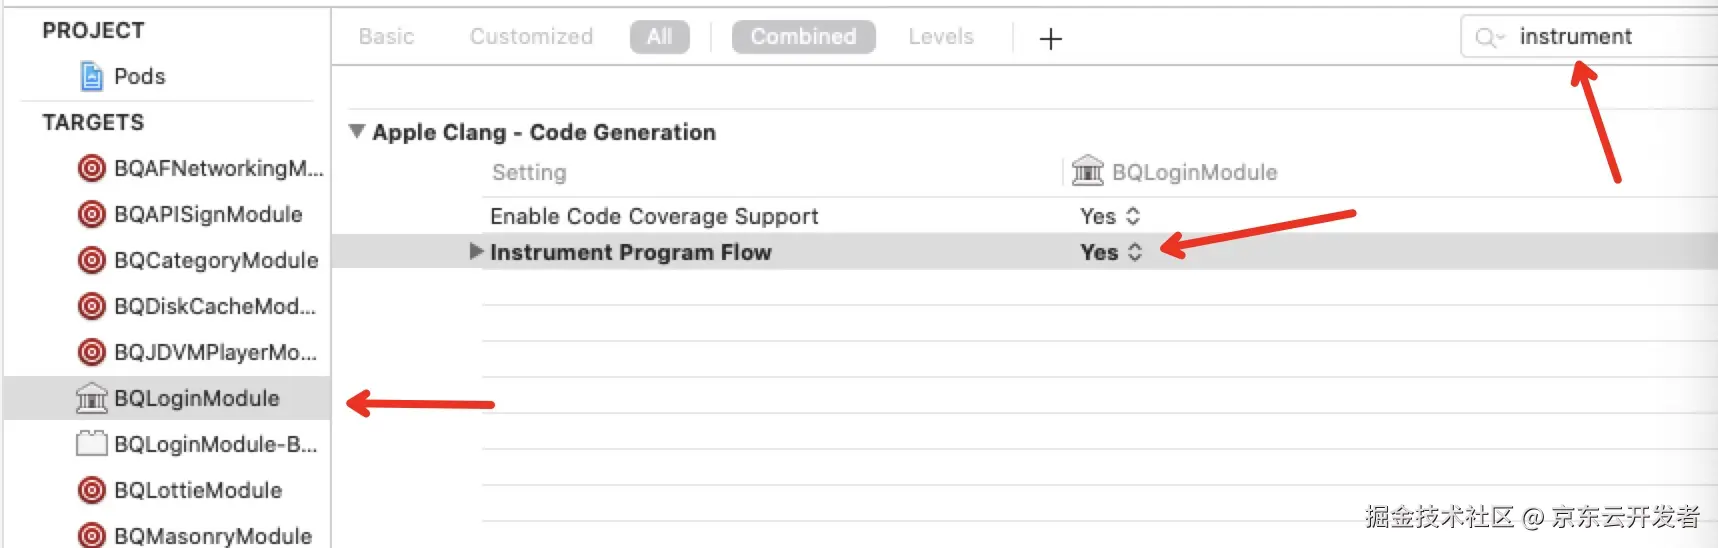Viewport: 1718px width, 548px height.
Task: Select the BQLottieModule target icon
Action: click(91, 490)
